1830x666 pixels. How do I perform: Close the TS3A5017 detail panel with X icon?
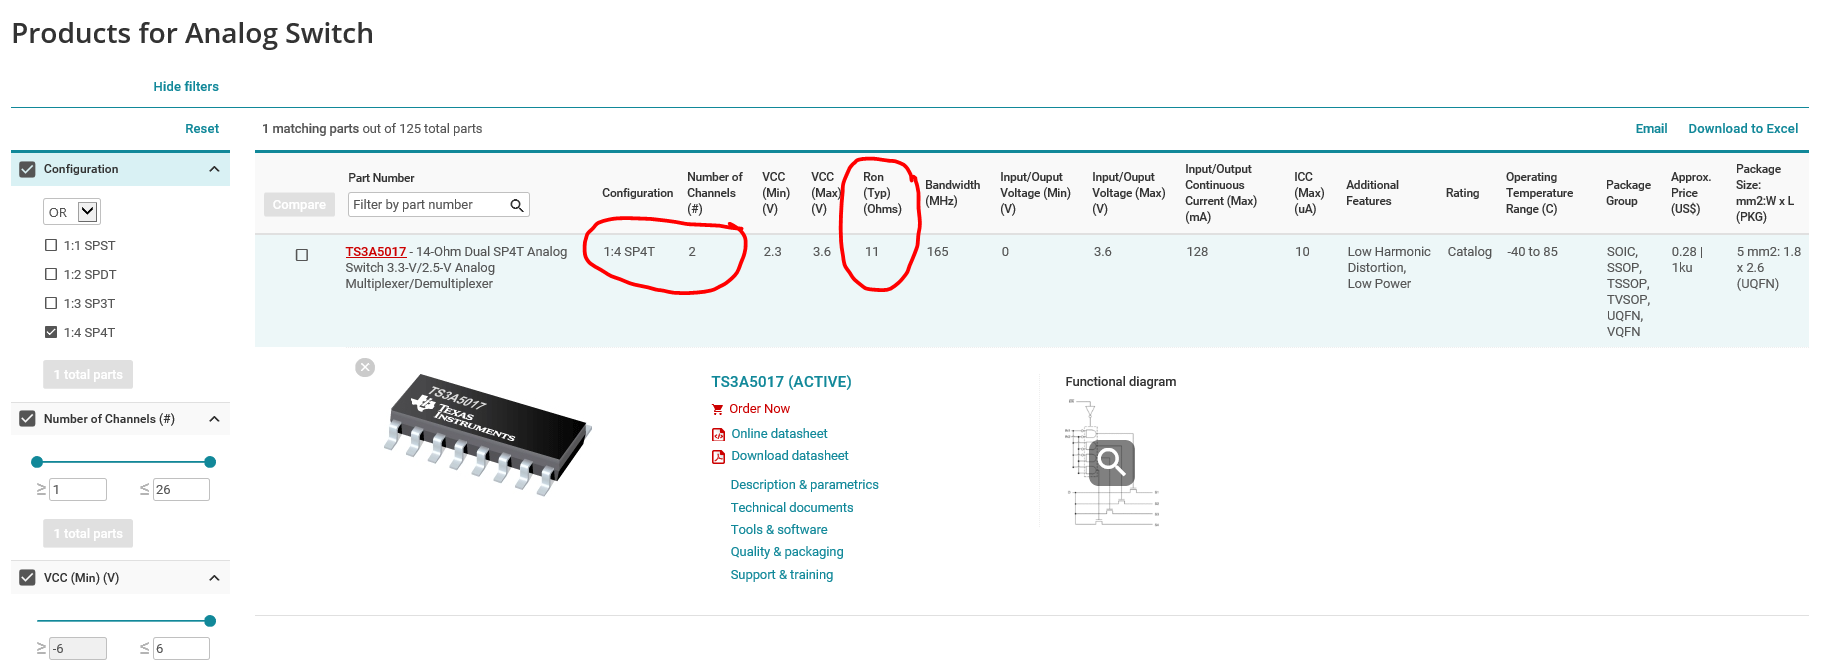[365, 367]
